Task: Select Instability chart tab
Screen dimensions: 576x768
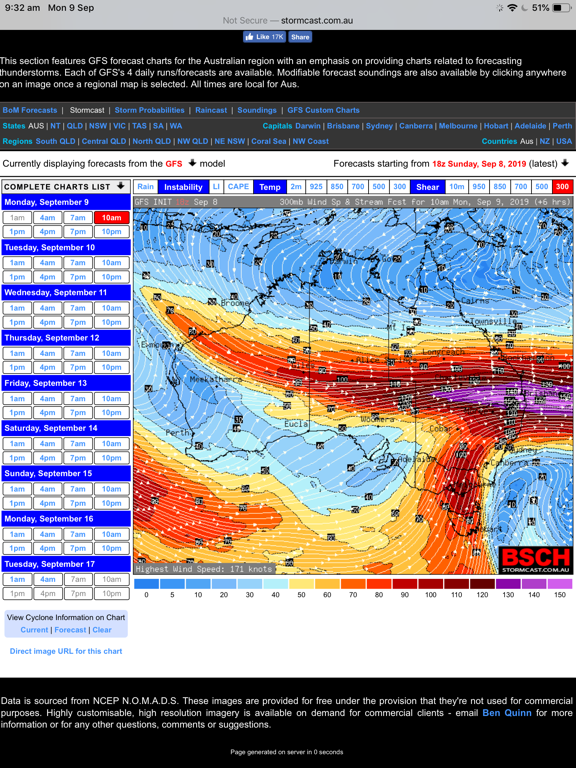Action: [x=183, y=187]
